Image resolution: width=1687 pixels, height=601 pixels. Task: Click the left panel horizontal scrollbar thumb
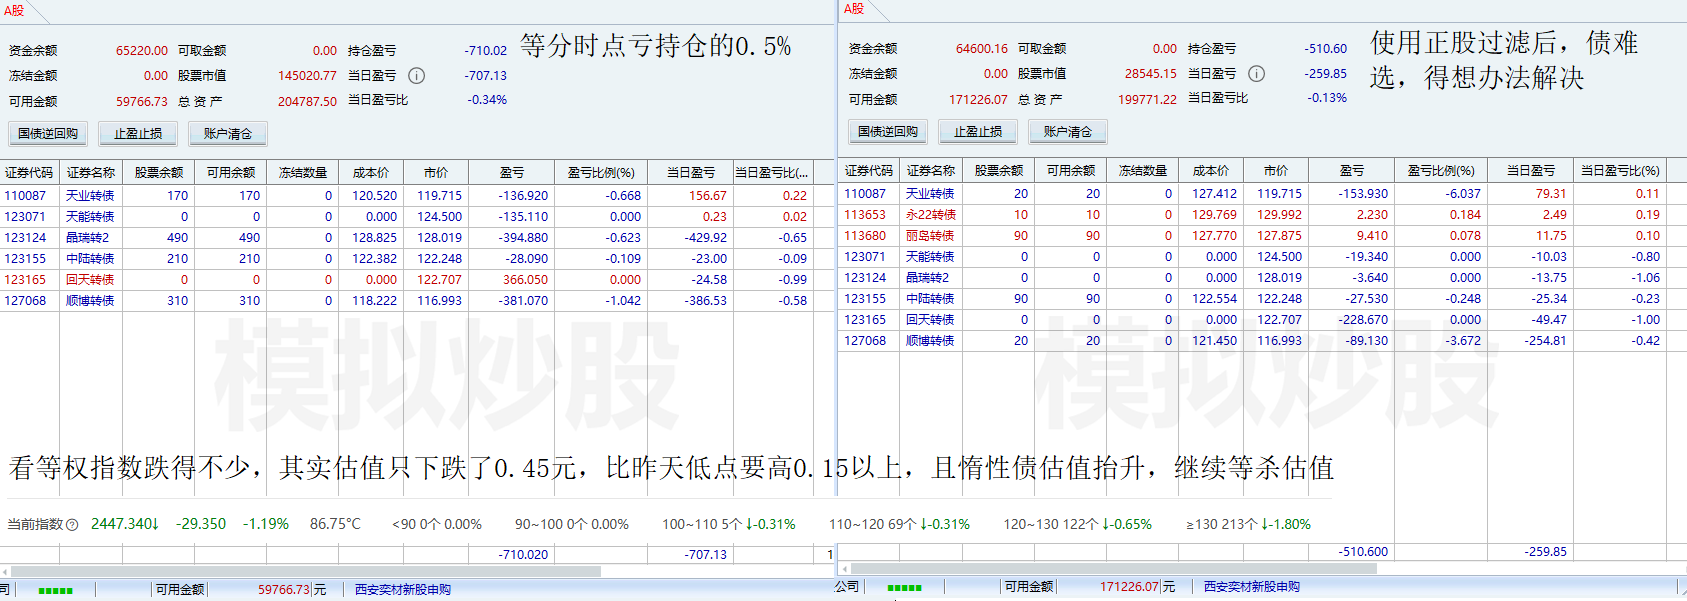pos(305,571)
